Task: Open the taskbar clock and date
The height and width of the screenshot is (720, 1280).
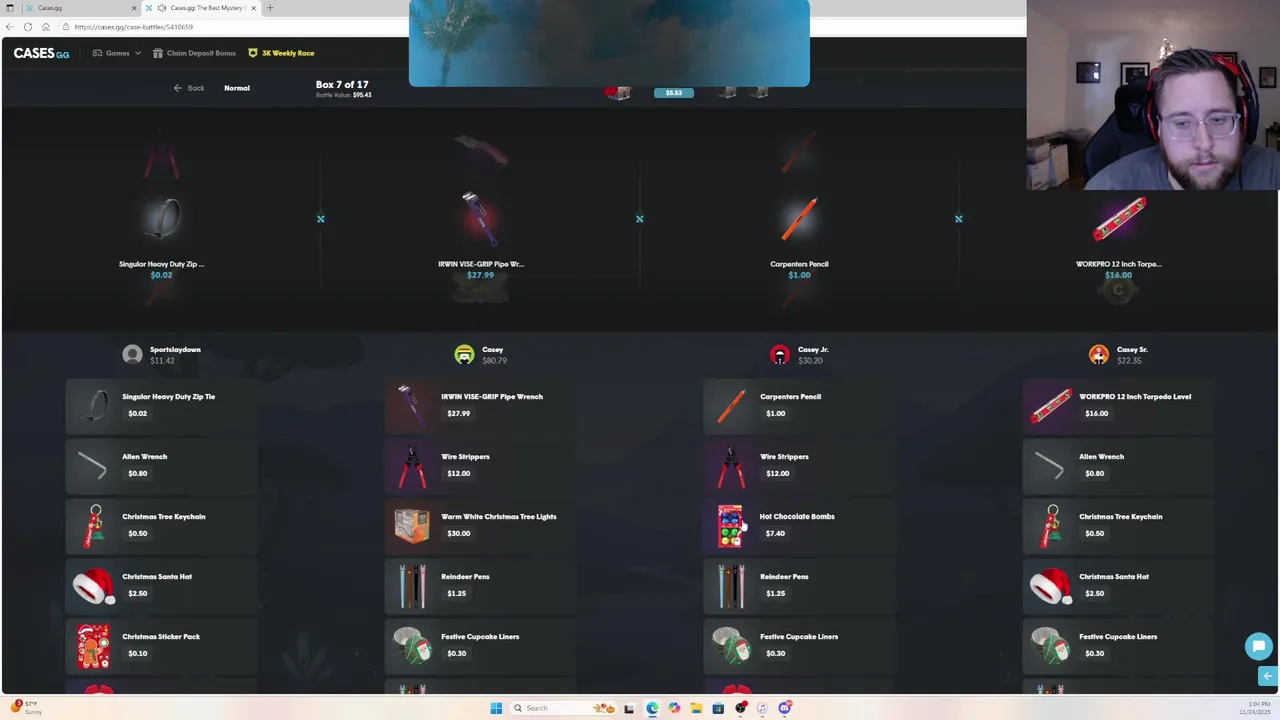Action: point(1254,708)
